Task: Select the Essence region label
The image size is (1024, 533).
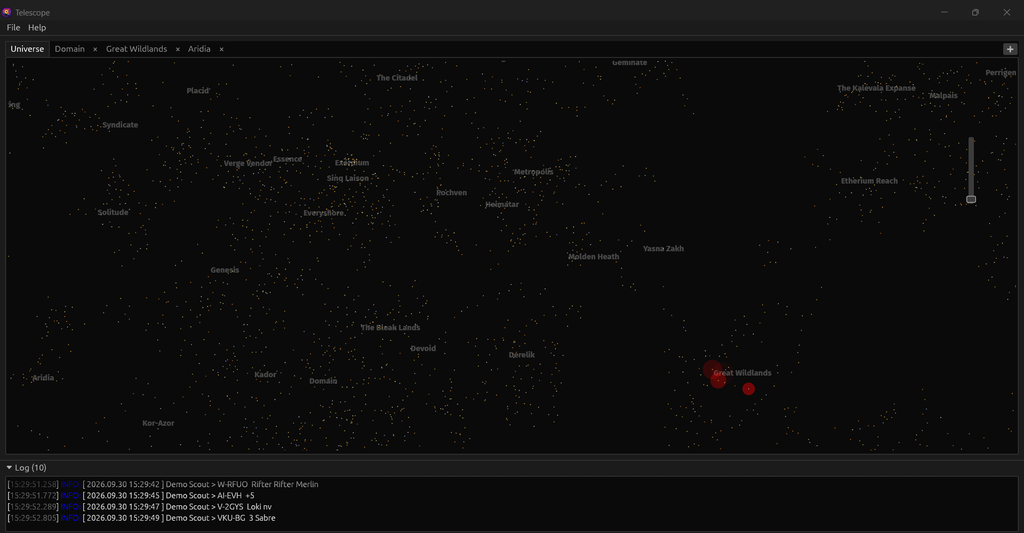Action: (287, 159)
